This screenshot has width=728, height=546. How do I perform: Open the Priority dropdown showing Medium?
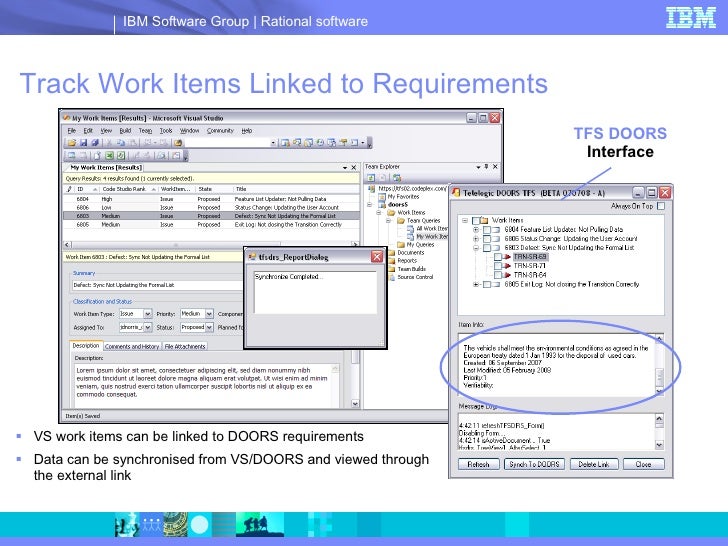tap(209, 314)
